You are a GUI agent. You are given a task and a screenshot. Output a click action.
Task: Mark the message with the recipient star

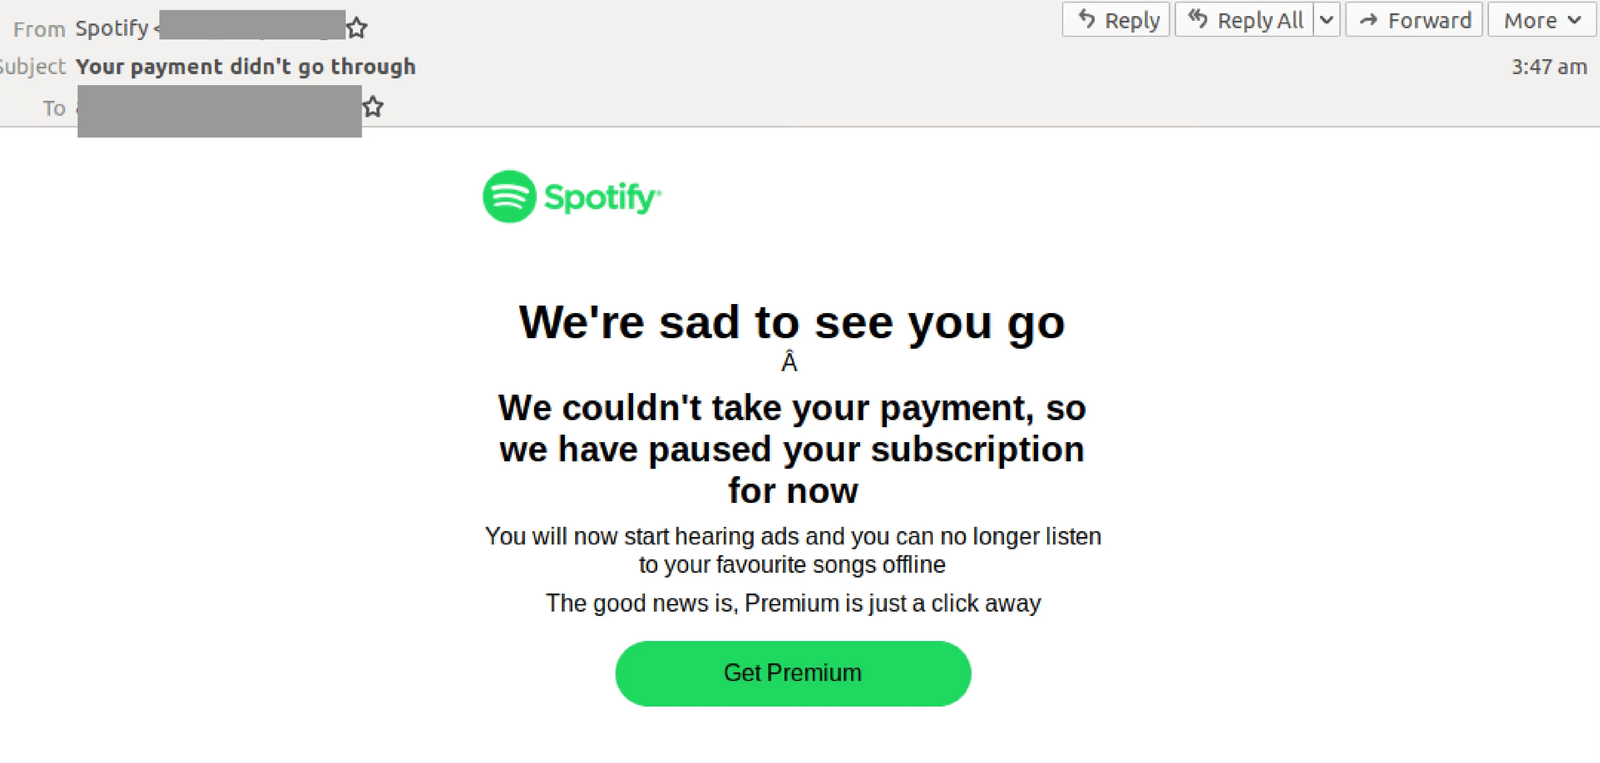tap(372, 106)
